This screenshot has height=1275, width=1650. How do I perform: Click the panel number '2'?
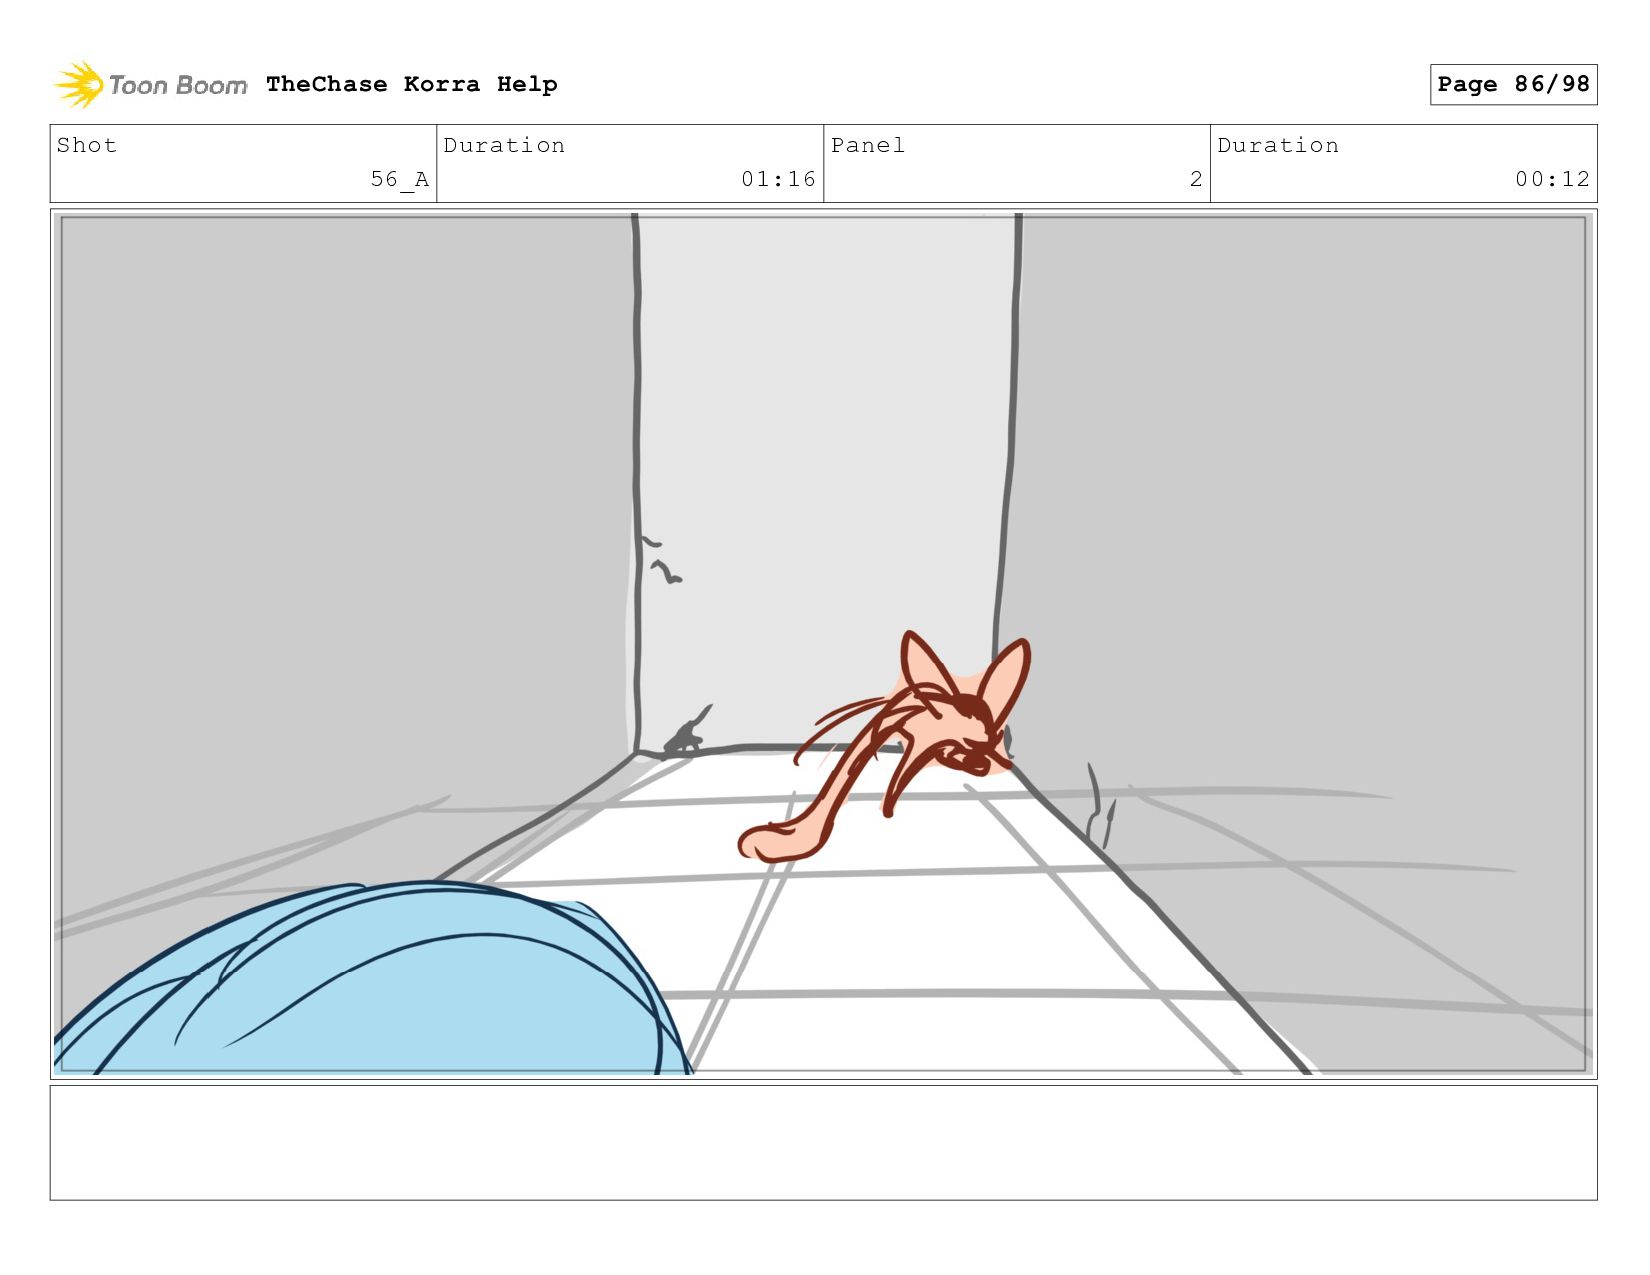click(x=1196, y=179)
